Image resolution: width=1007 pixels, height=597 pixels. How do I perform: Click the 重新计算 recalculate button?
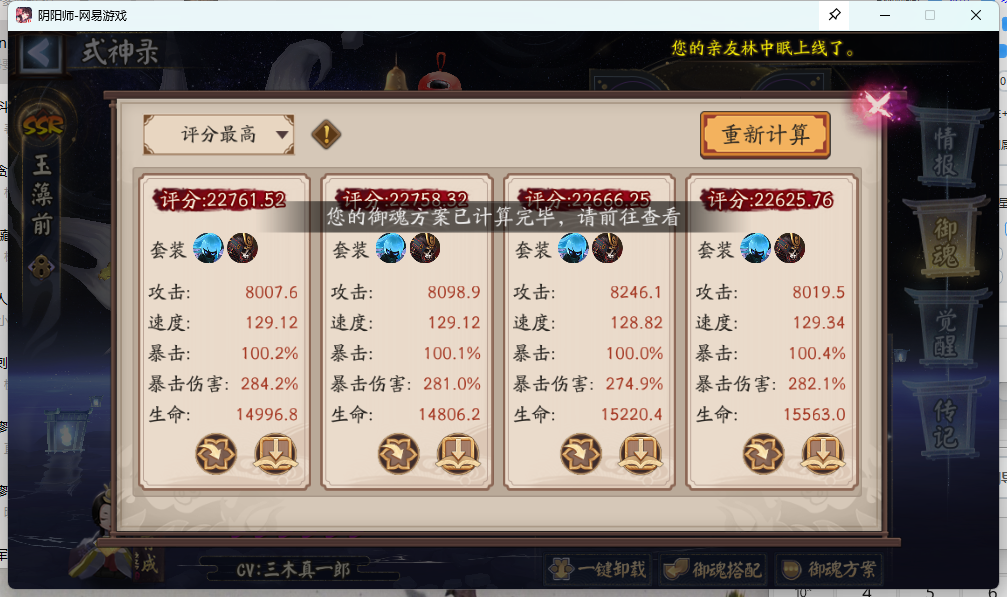point(765,135)
